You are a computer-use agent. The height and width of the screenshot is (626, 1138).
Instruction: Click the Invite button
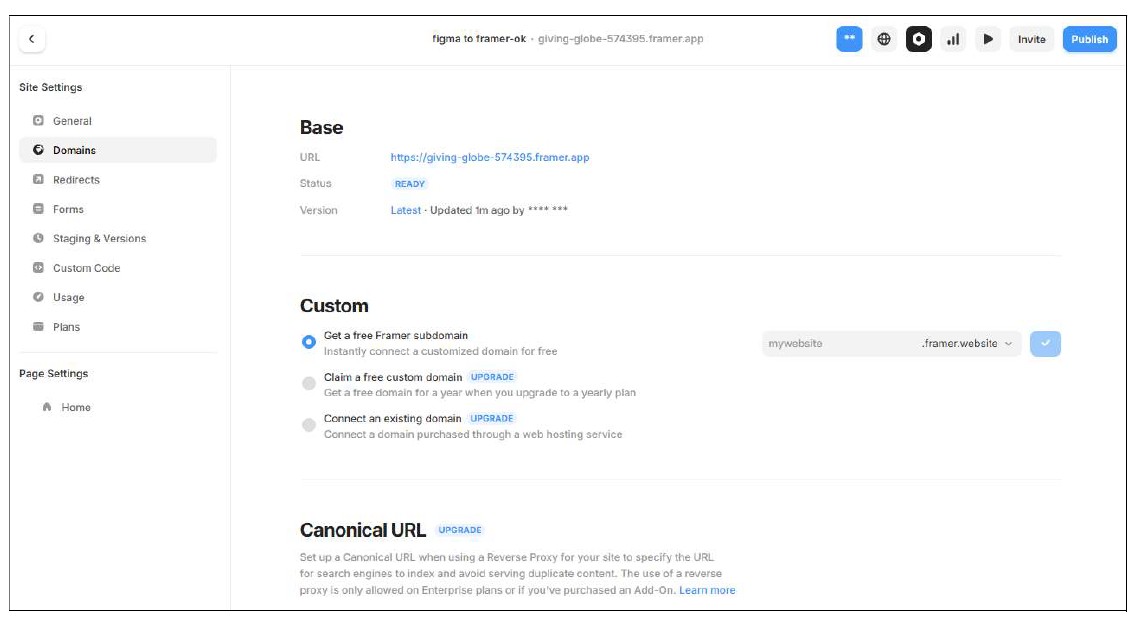click(1031, 39)
